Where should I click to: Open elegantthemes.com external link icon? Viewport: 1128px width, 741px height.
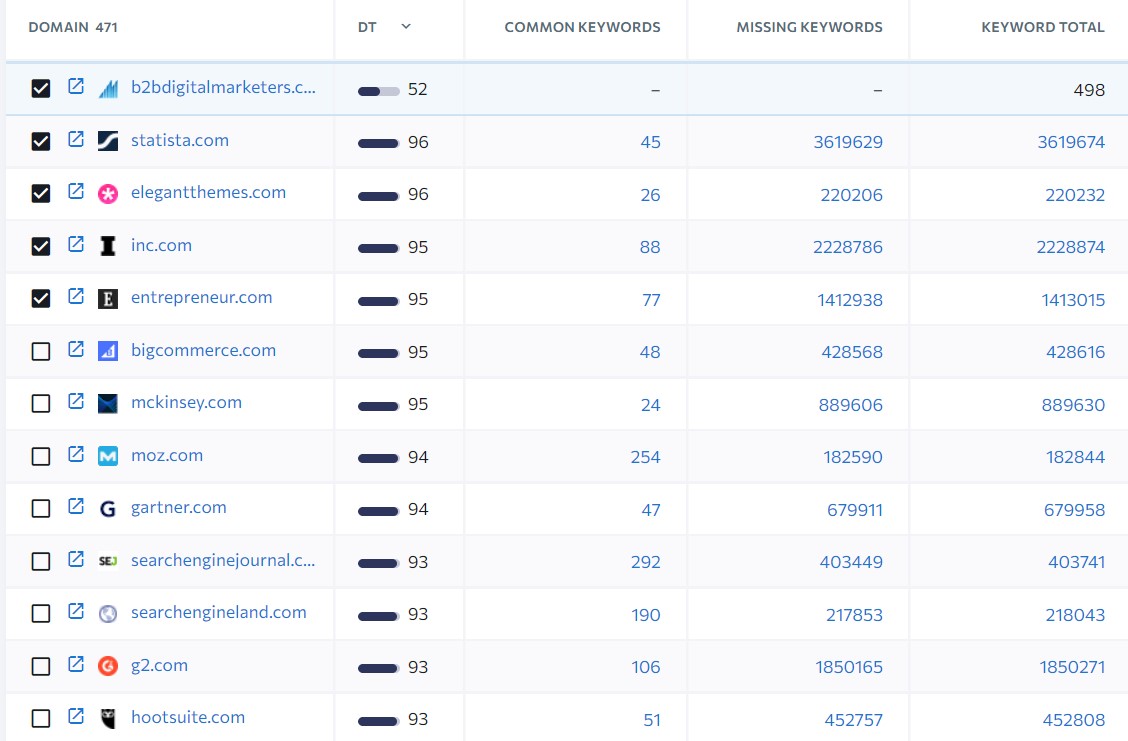(x=76, y=191)
